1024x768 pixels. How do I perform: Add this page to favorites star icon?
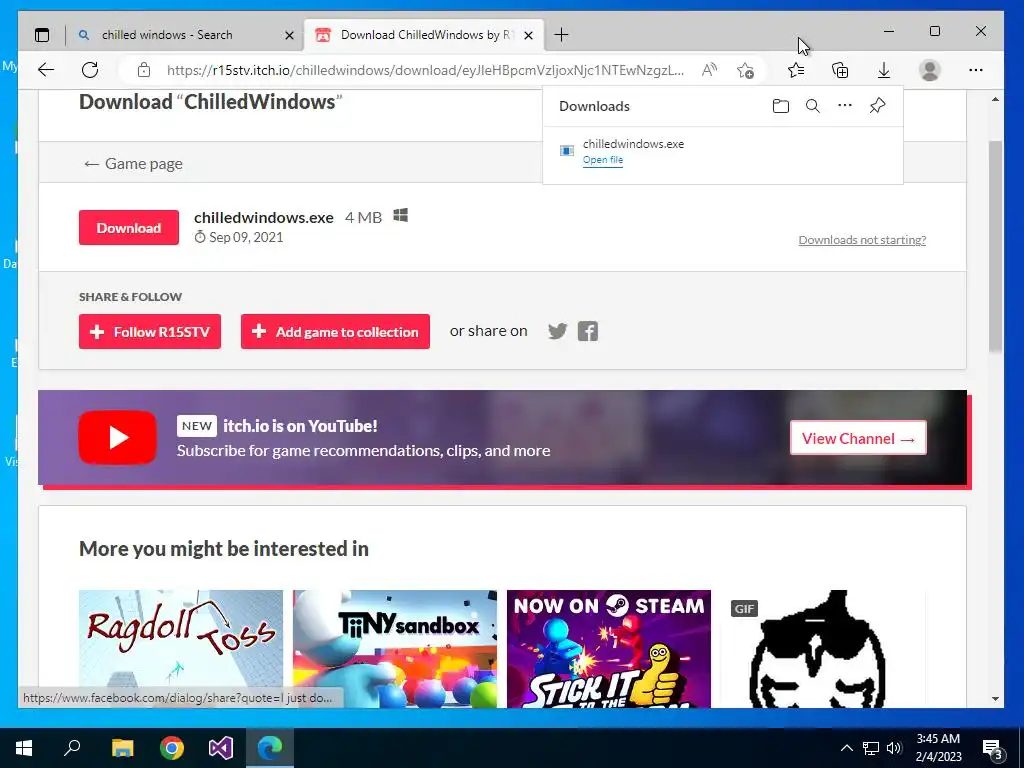(745, 70)
